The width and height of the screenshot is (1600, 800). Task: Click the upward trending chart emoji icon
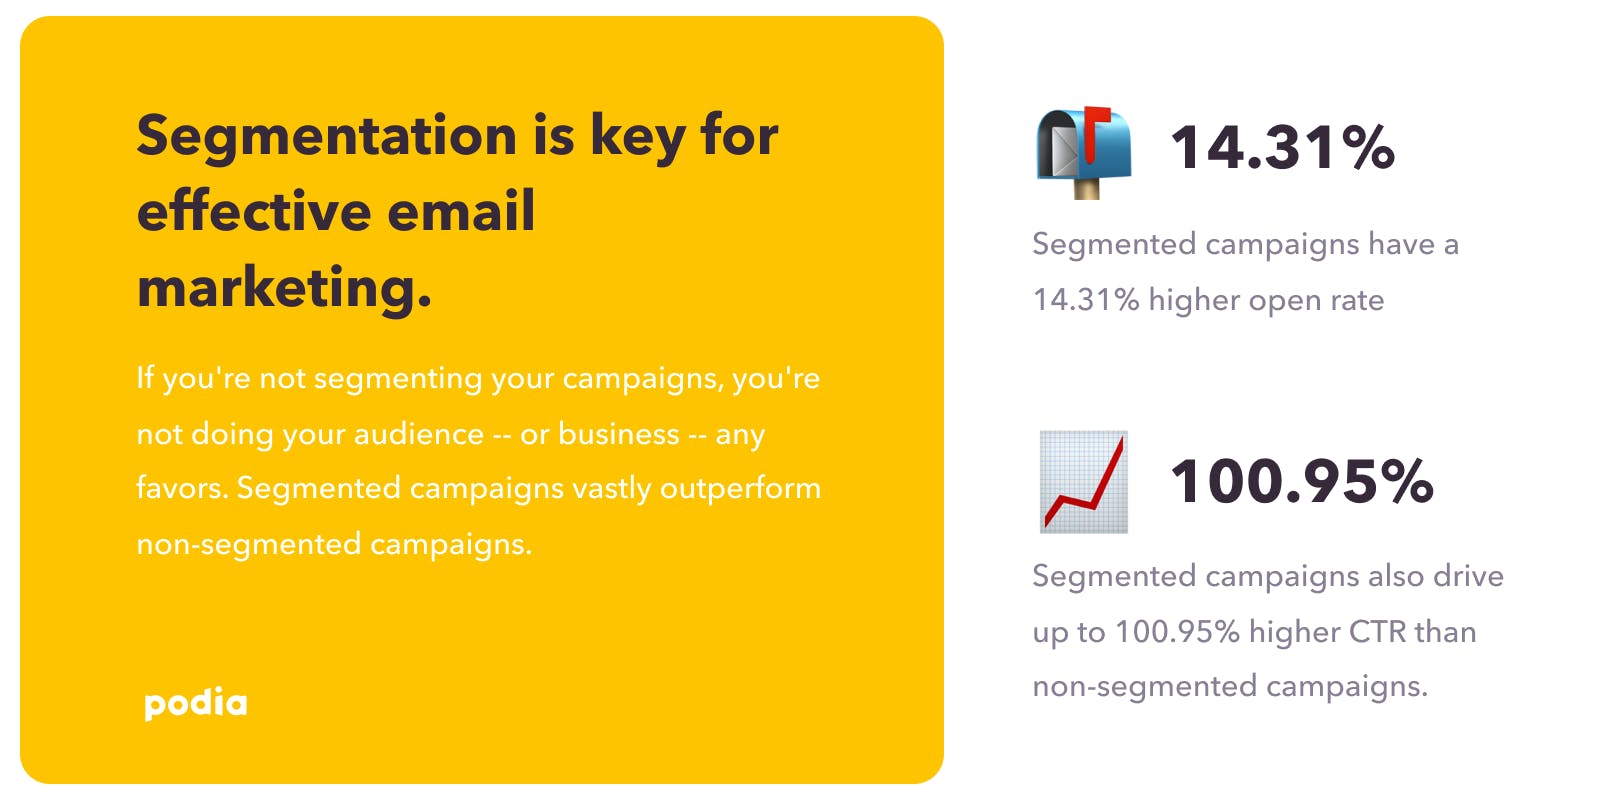tap(1083, 482)
